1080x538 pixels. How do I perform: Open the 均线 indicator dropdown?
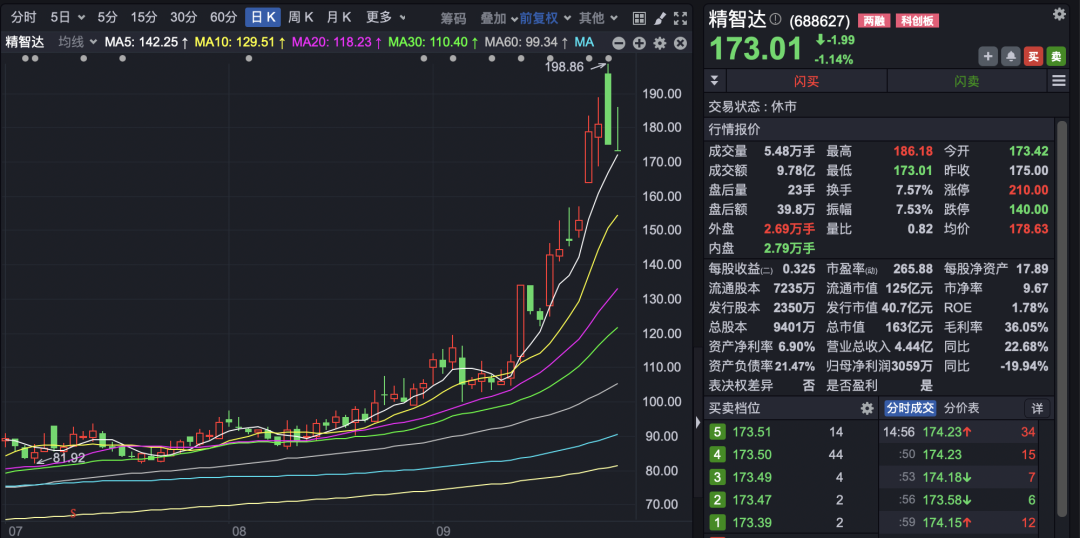78,43
